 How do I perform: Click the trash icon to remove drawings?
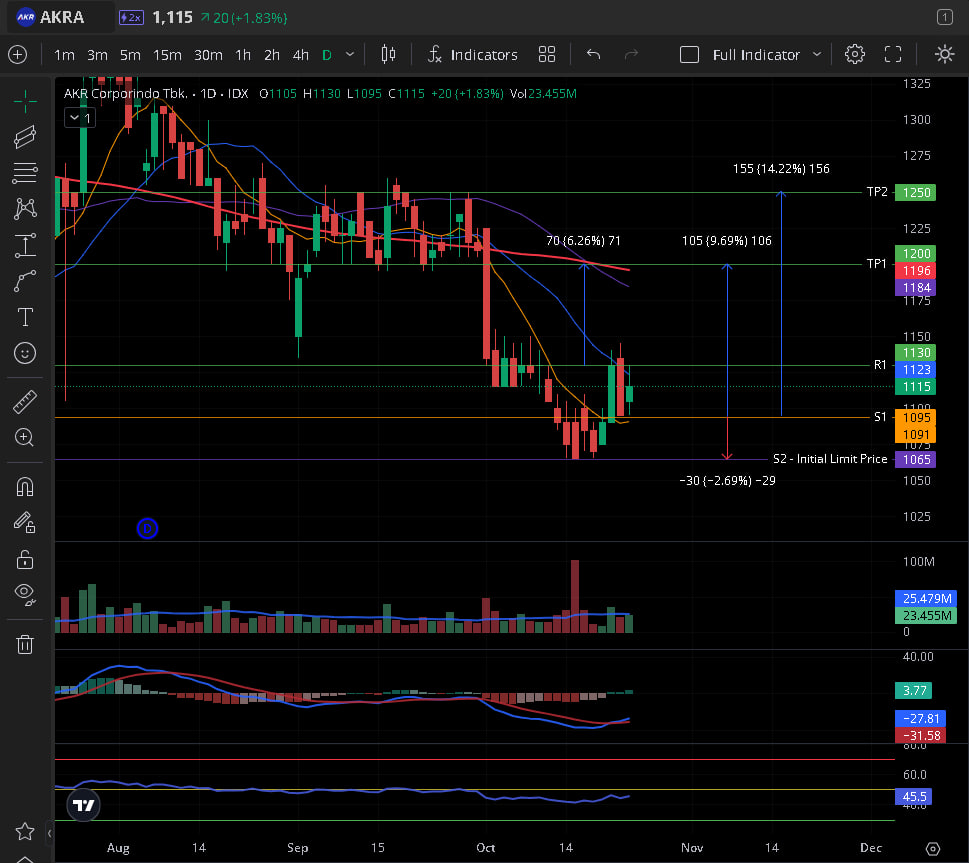tap(25, 644)
